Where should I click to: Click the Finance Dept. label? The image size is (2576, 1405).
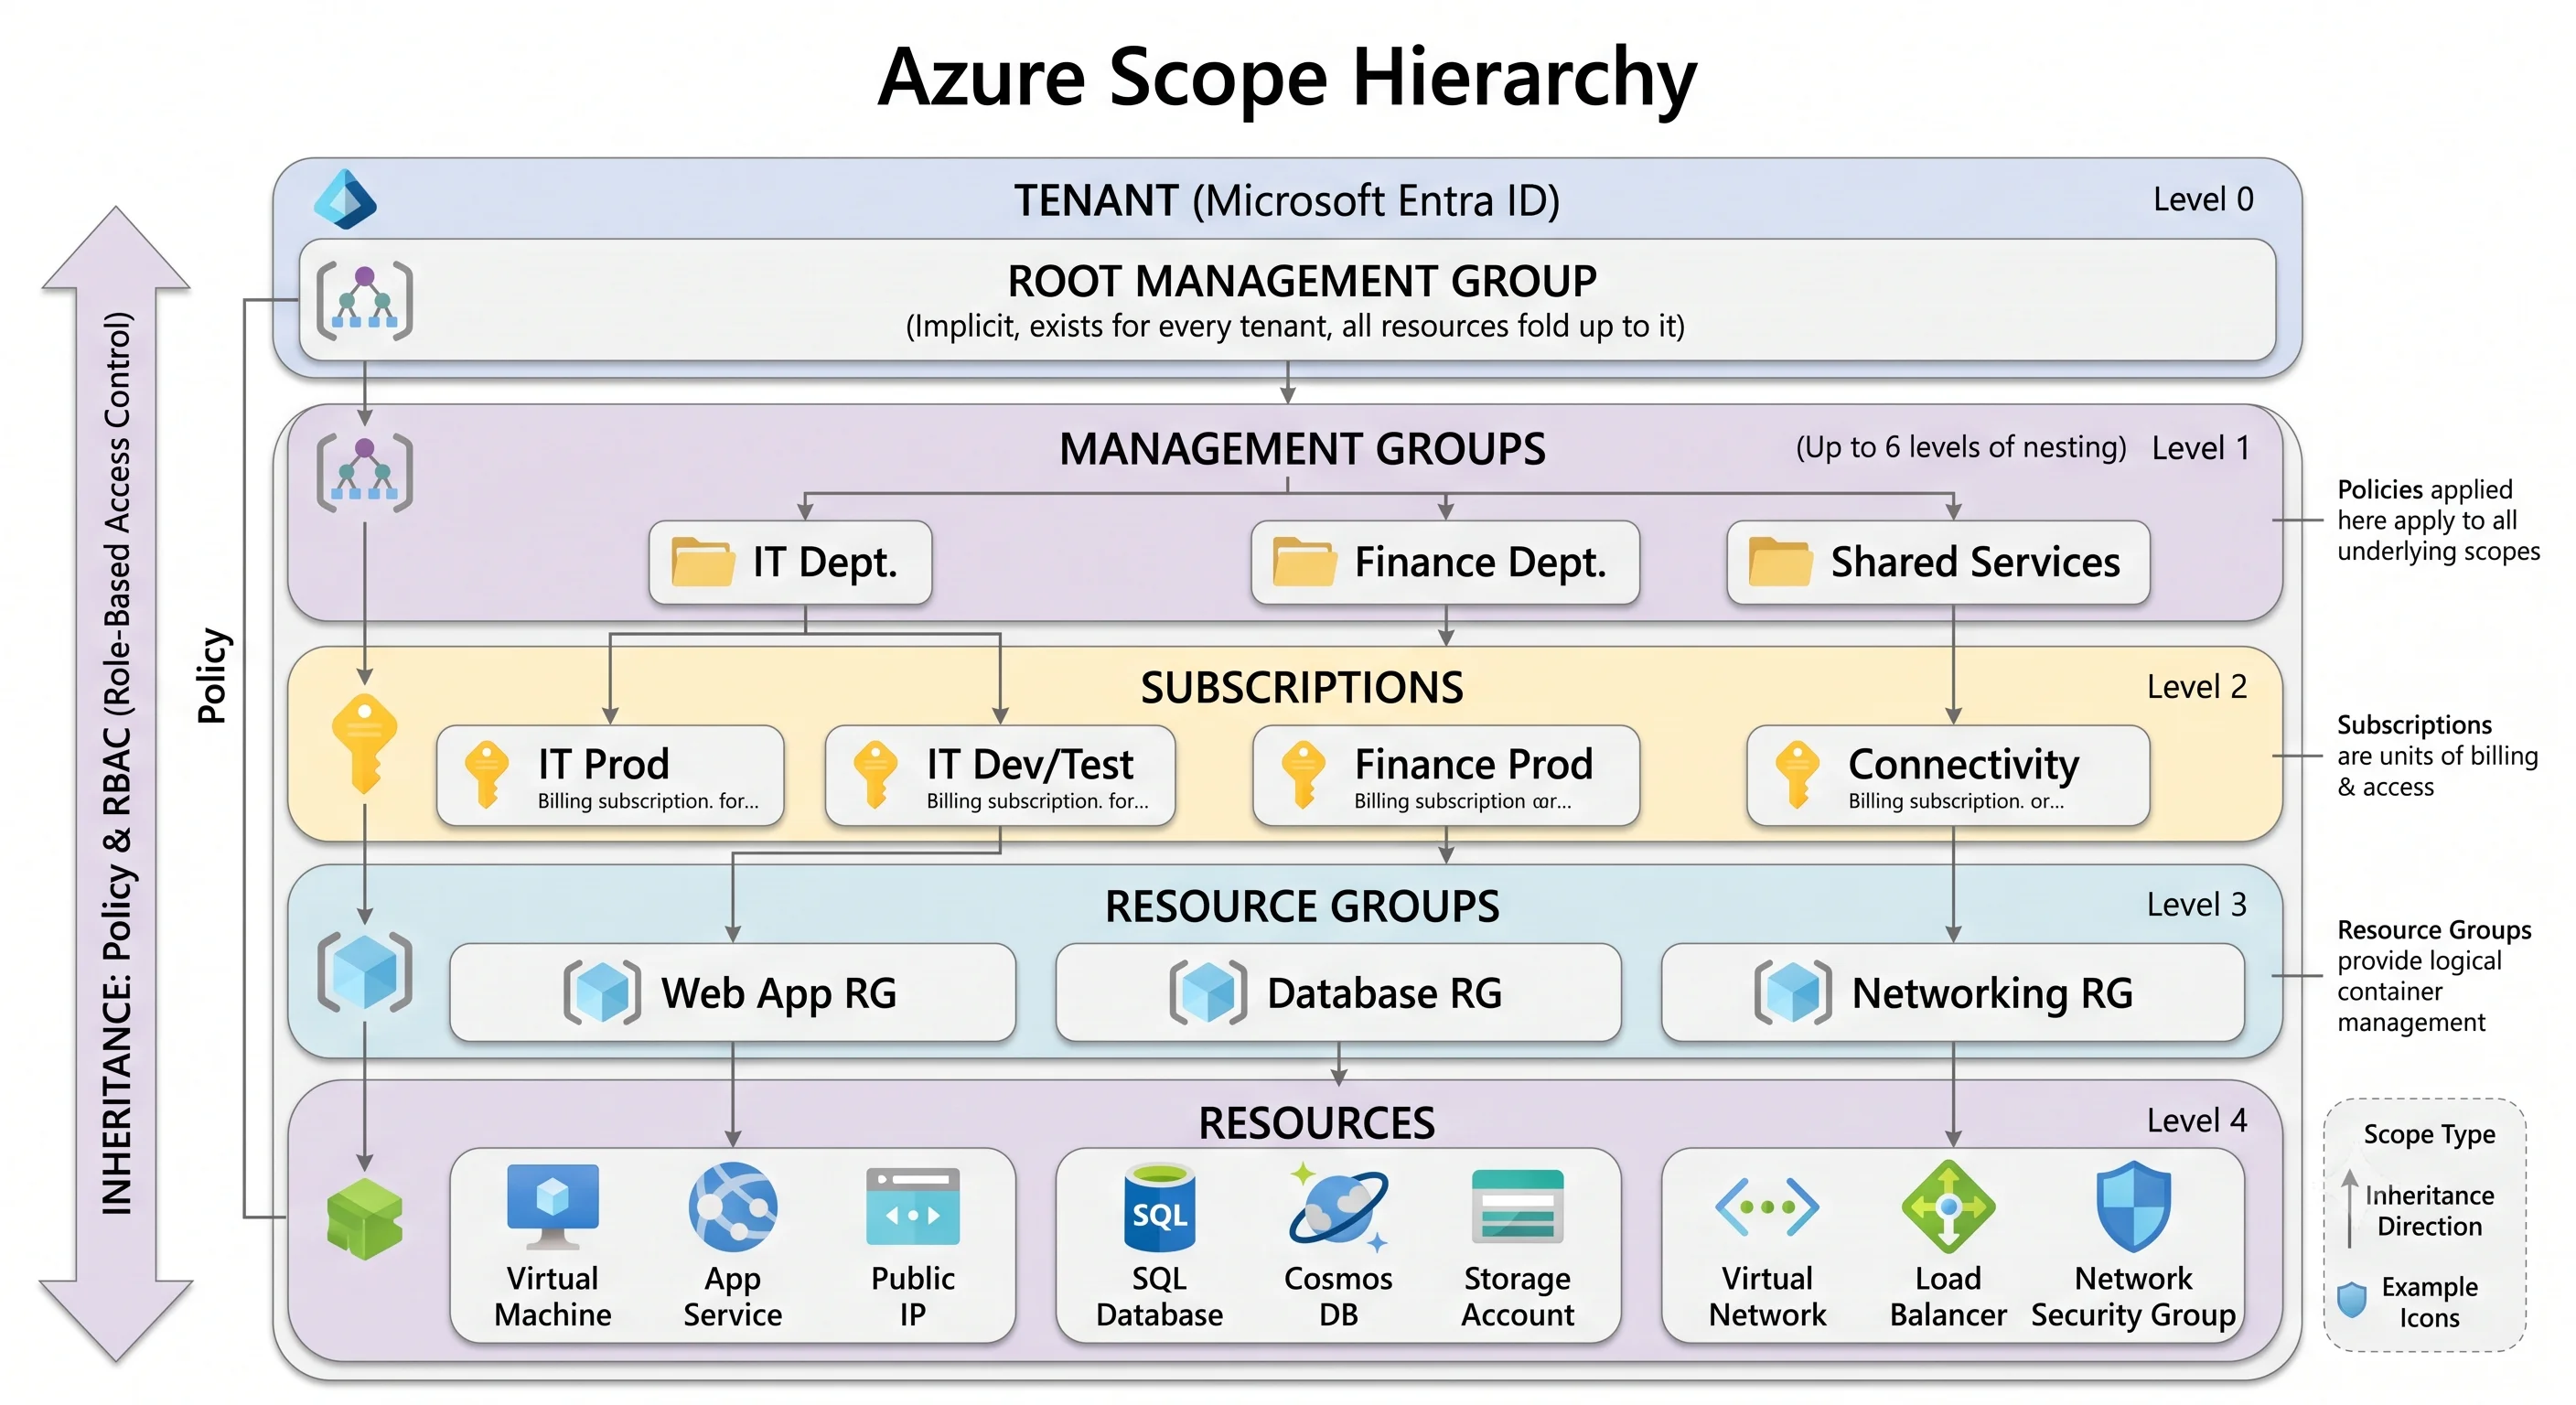1480,562
